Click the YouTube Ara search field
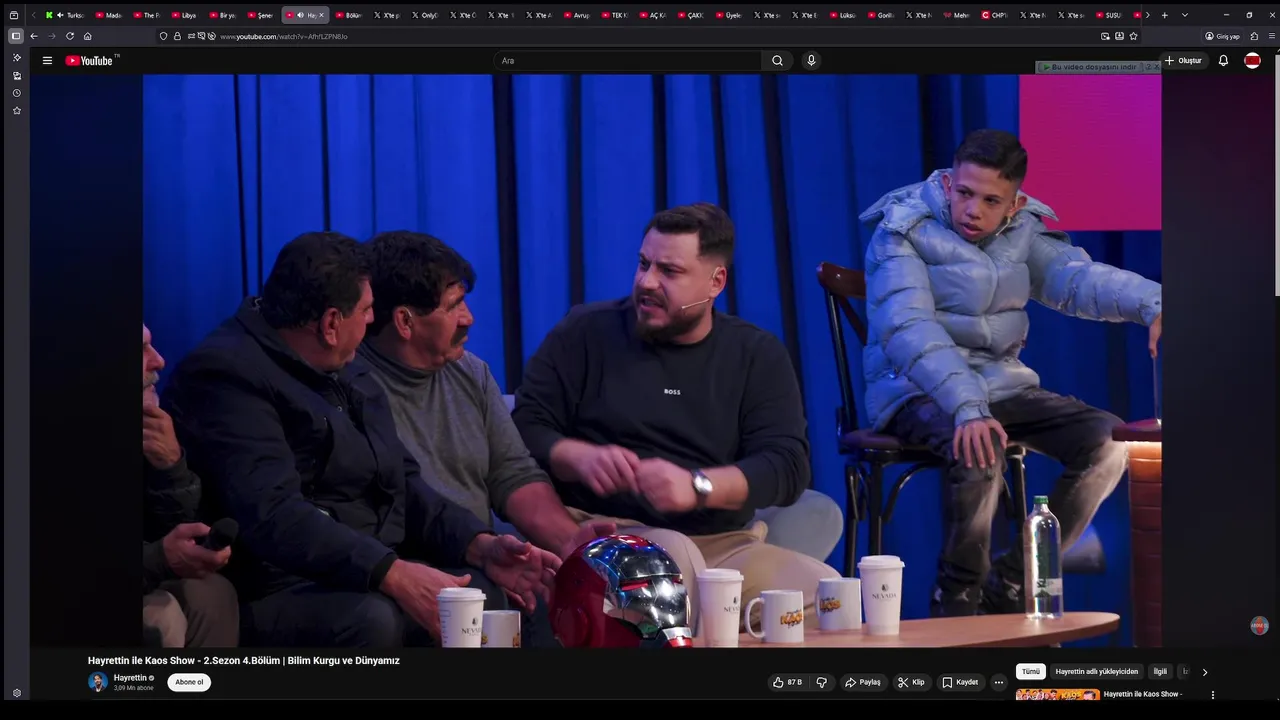The image size is (1280, 720). pos(628,60)
